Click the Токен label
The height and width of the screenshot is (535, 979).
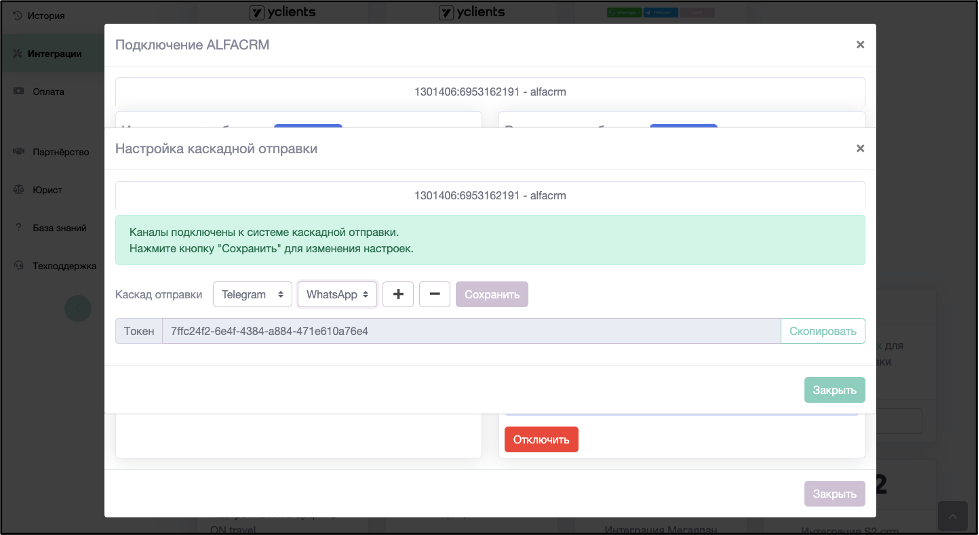(x=139, y=331)
